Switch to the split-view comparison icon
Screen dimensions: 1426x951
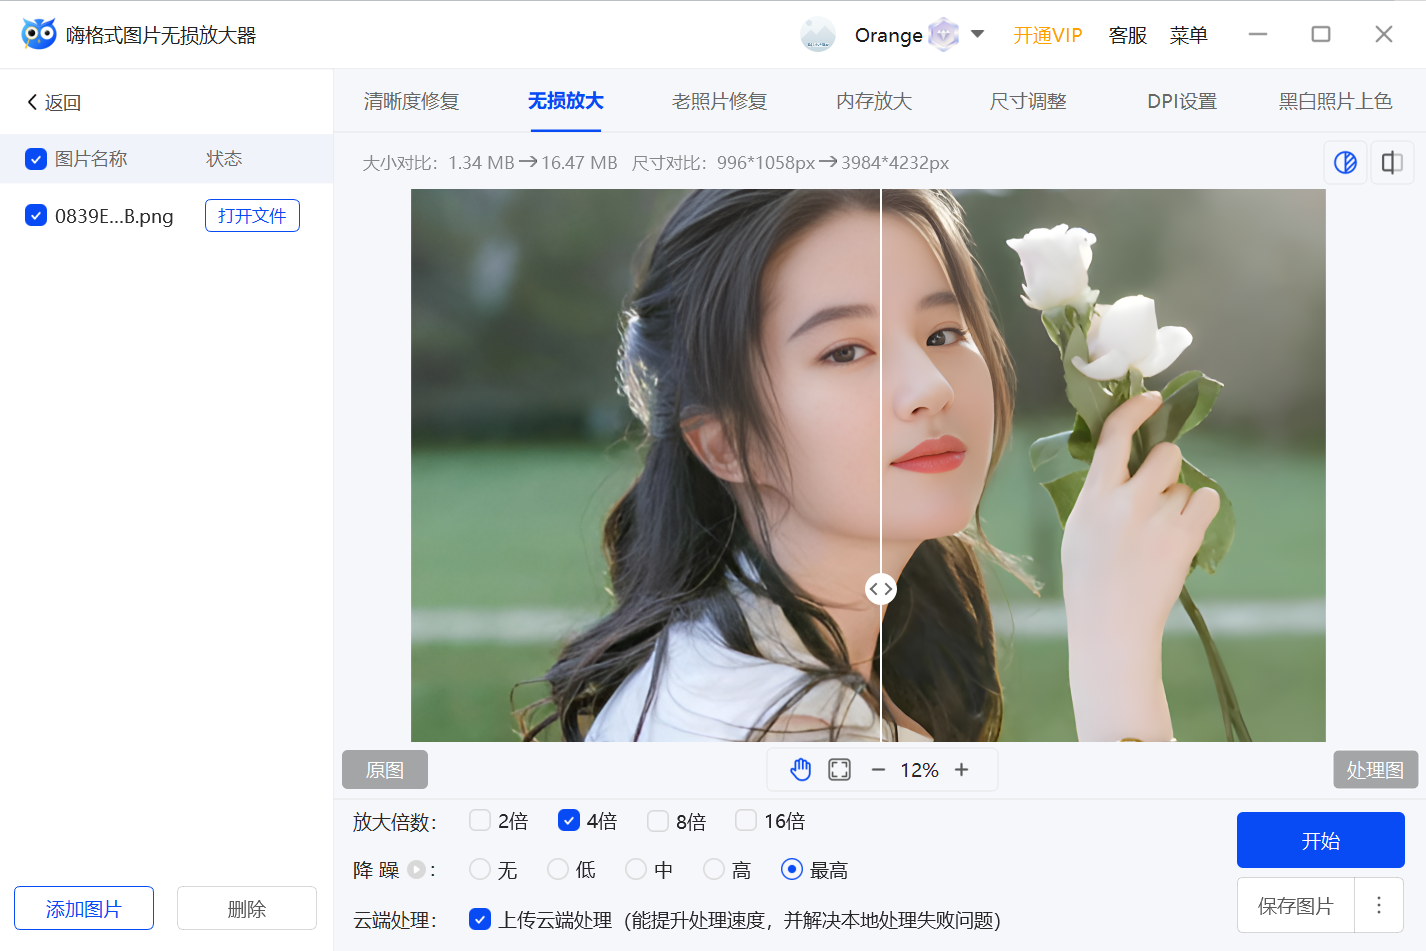(1392, 162)
